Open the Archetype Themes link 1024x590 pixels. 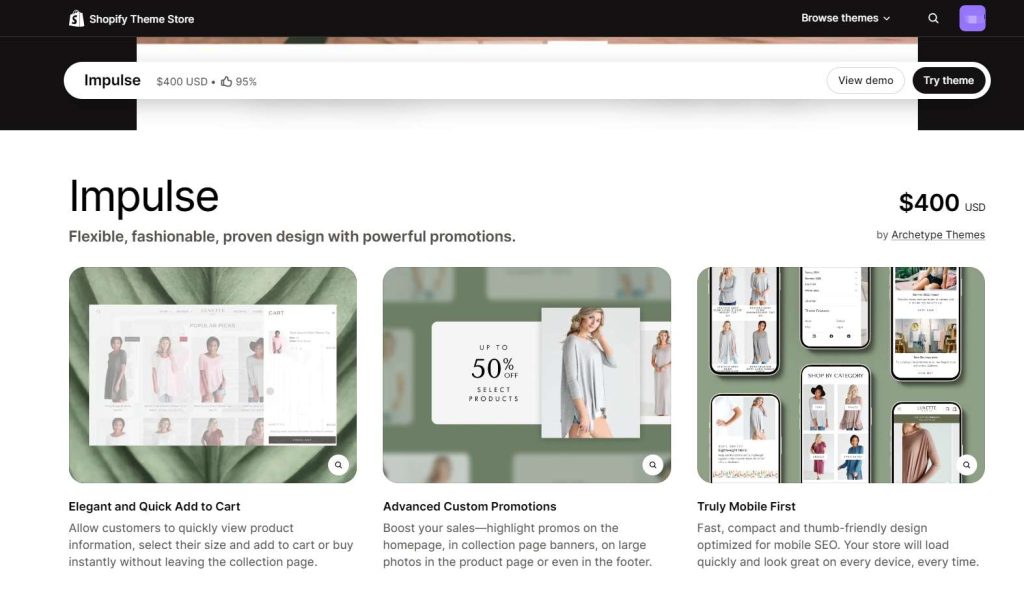938,234
